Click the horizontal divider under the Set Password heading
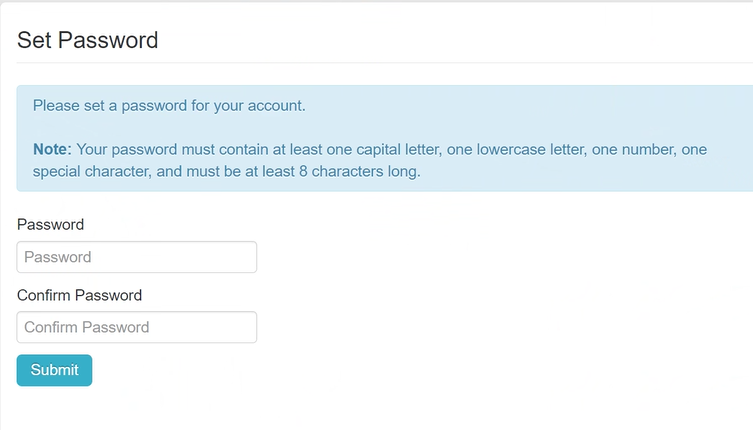 [380, 63]
